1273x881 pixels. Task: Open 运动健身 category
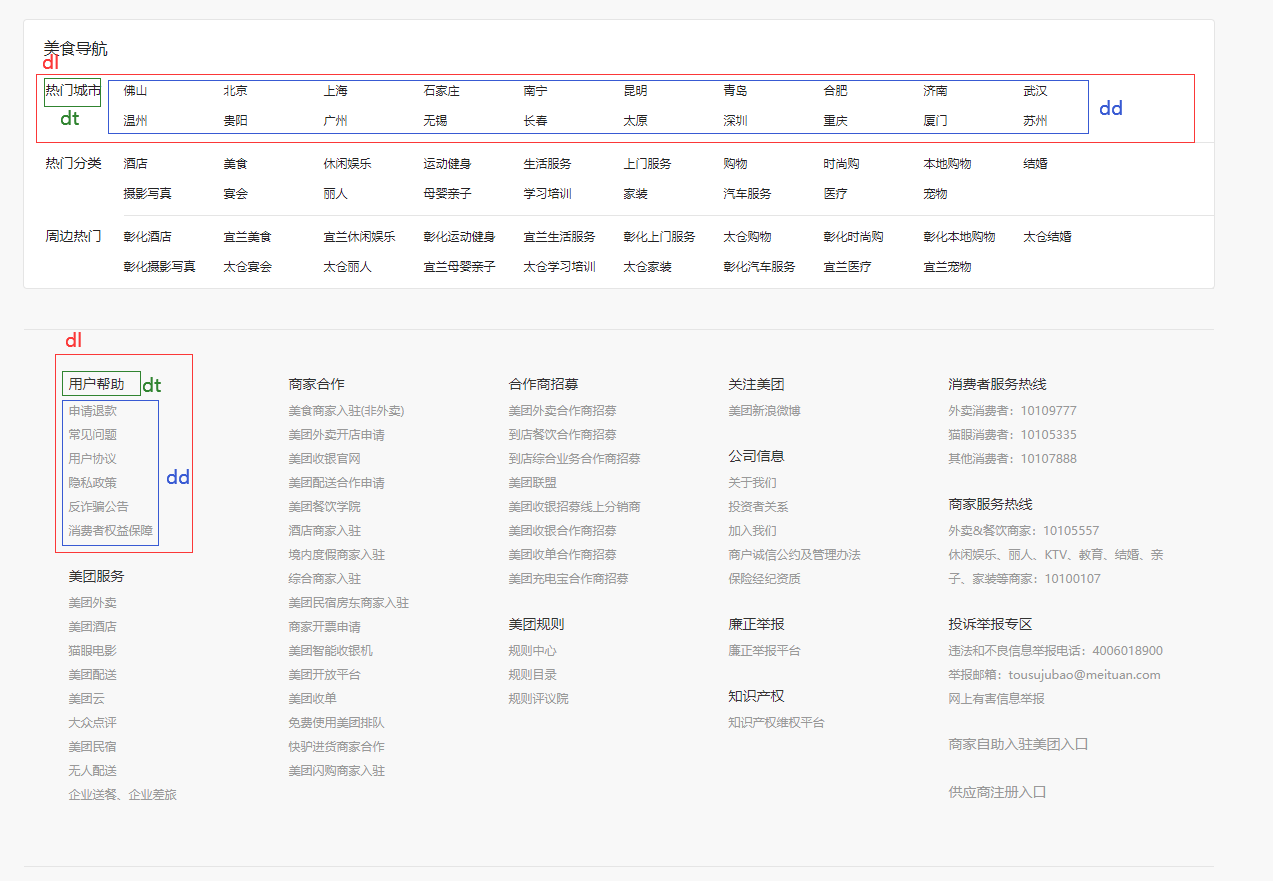[447, 164]
